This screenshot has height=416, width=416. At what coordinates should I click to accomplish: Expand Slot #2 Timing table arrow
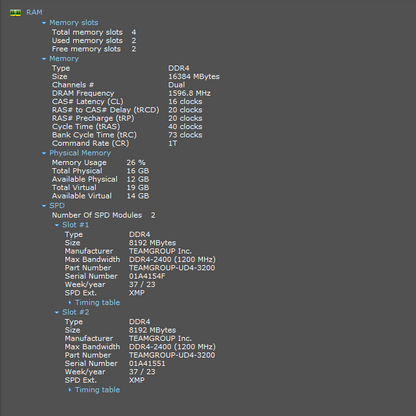pos(70,390)
